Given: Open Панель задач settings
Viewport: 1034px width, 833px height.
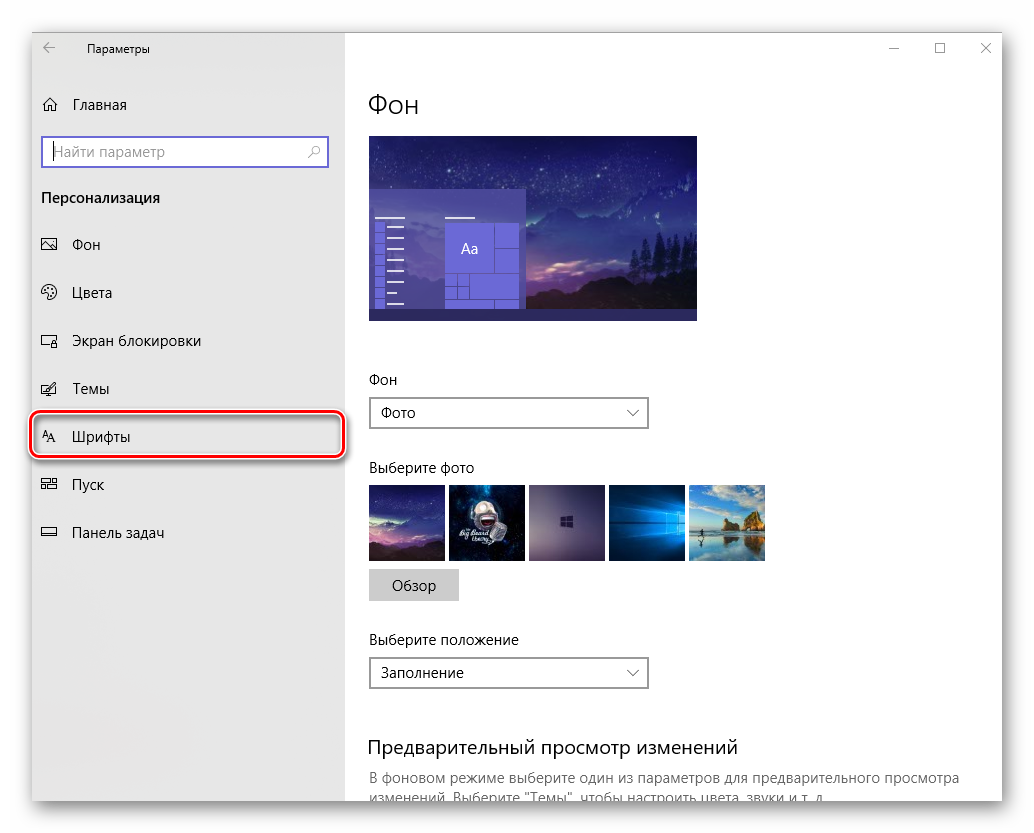Looking at the screenshot, I should [x=188, y=533].
